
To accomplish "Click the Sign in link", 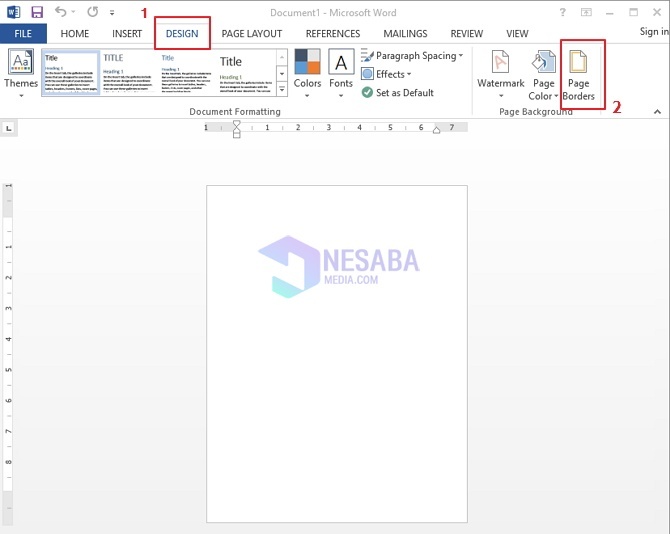I will [654, 31].
